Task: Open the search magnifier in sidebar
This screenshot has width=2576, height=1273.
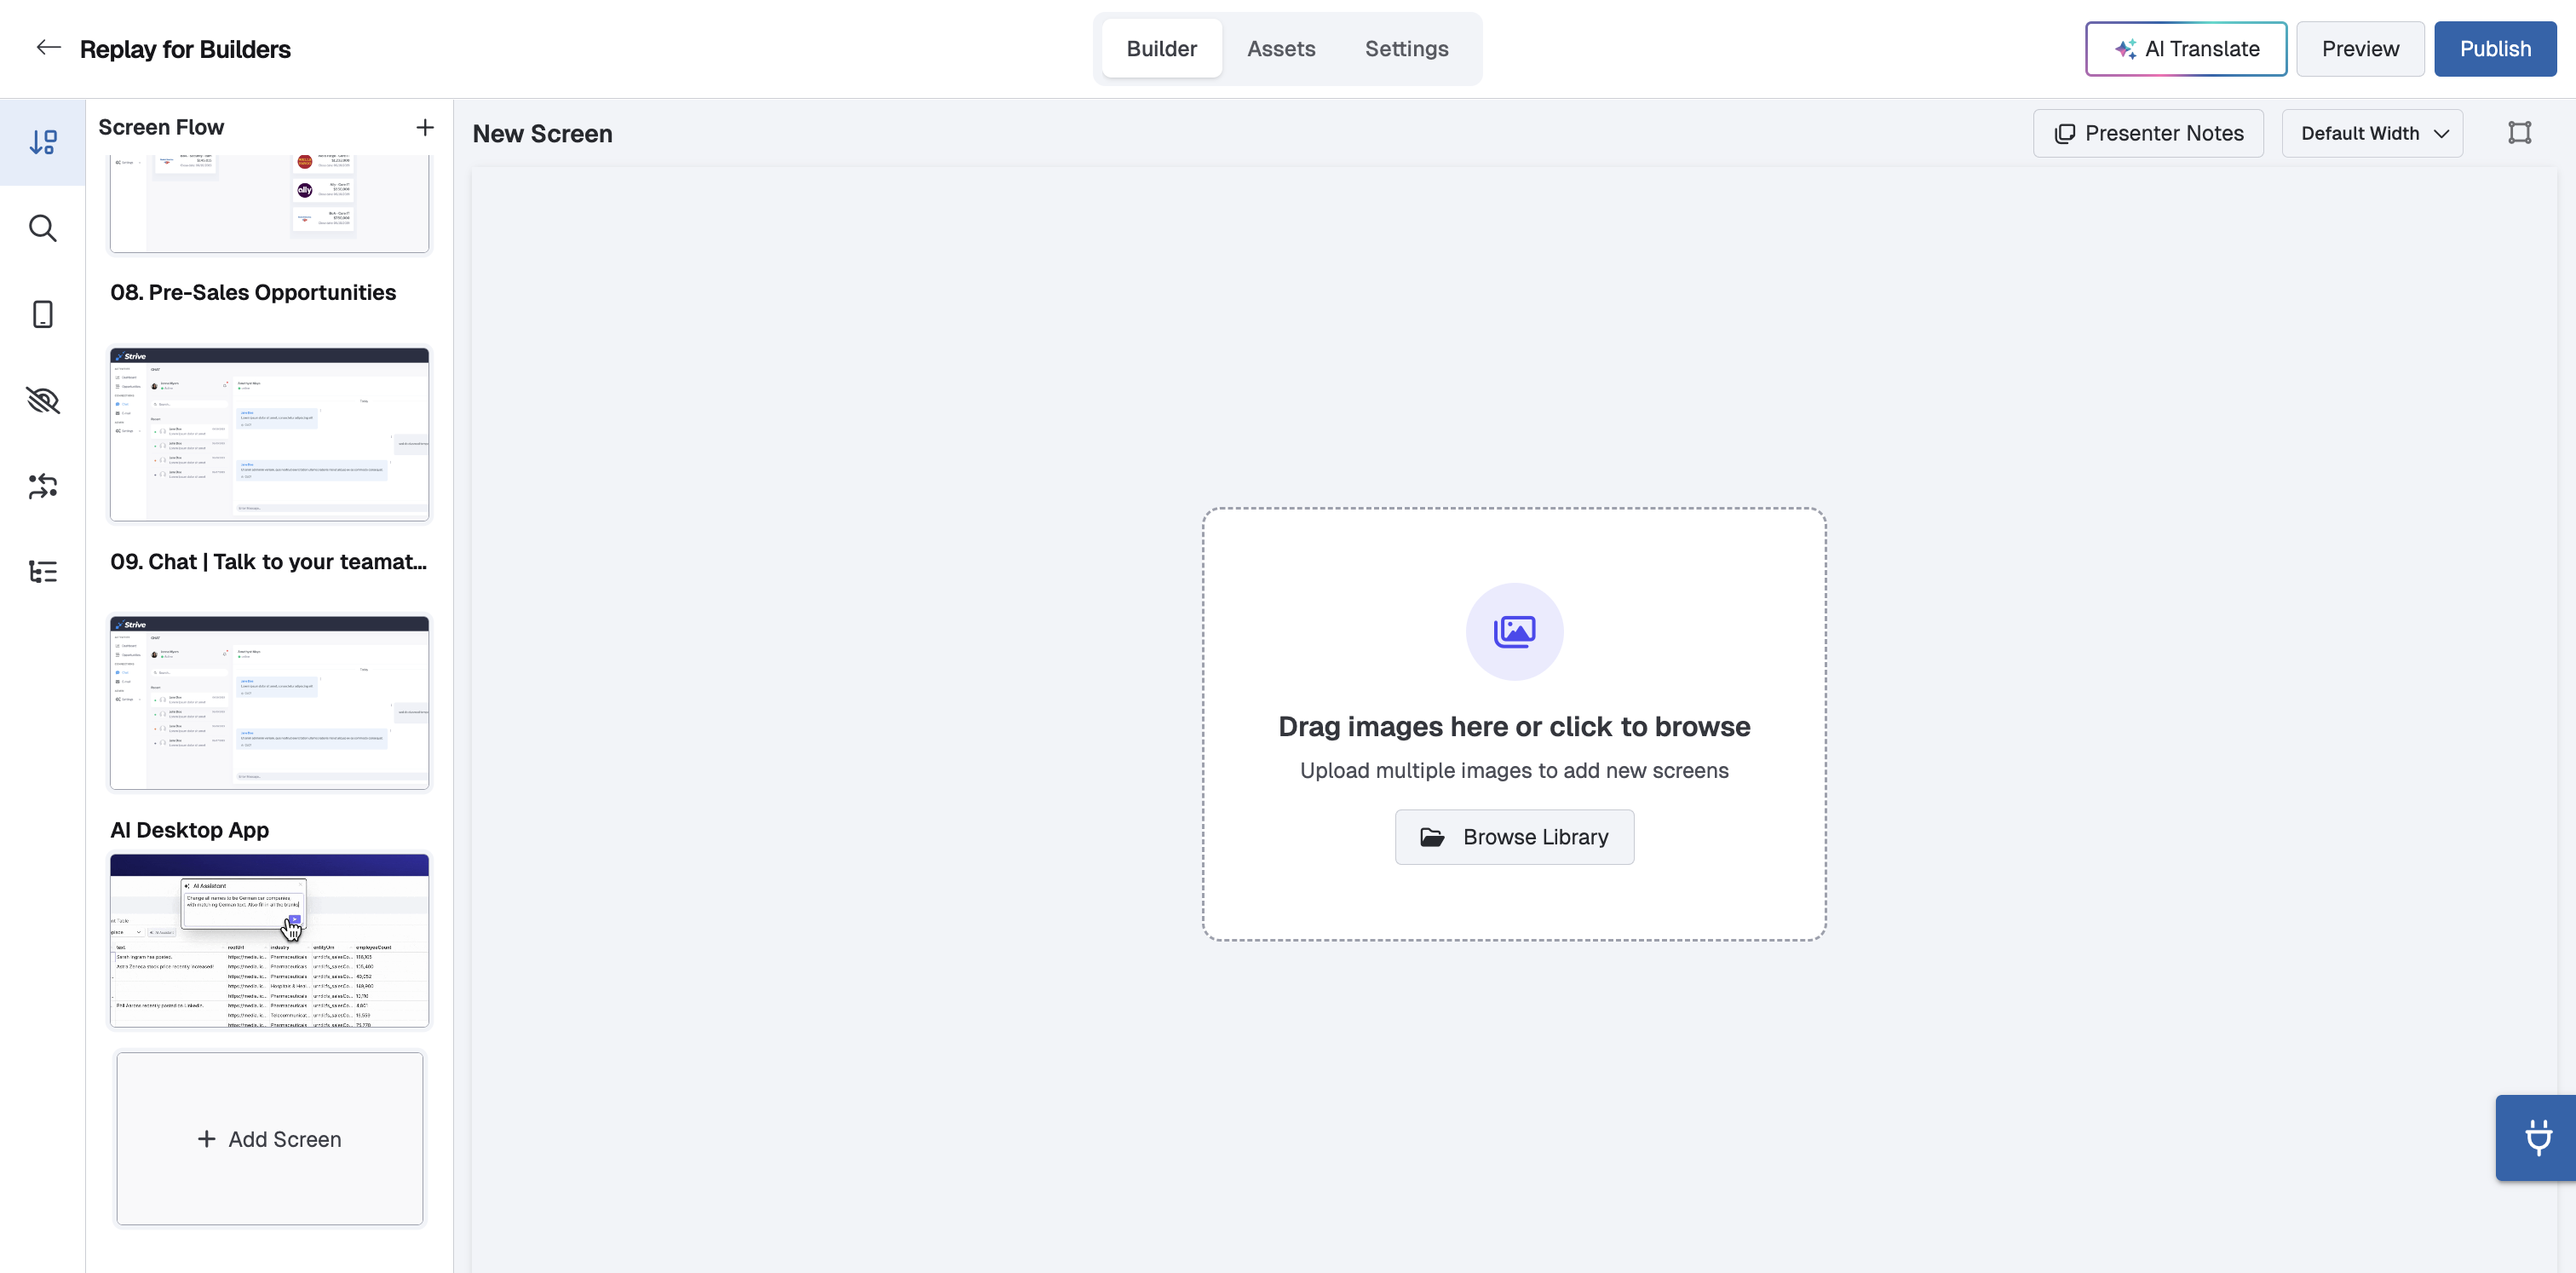Action: coord(43,228)
